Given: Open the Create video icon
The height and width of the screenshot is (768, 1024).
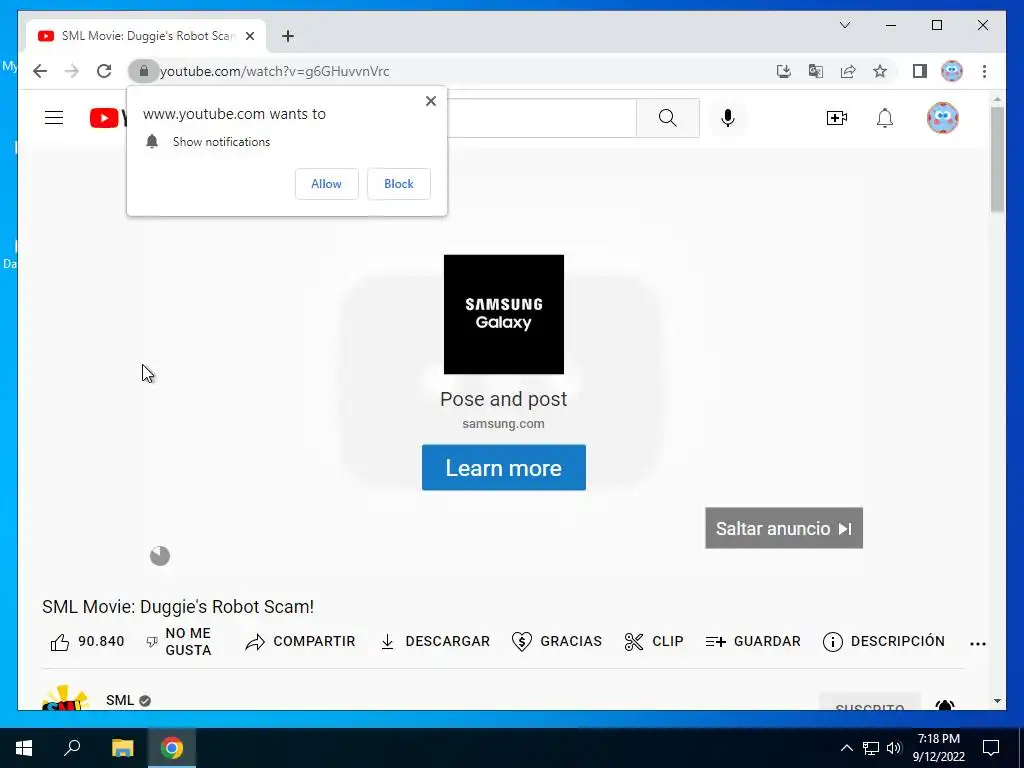Looking at the screenshot, I should coord(837,118).
